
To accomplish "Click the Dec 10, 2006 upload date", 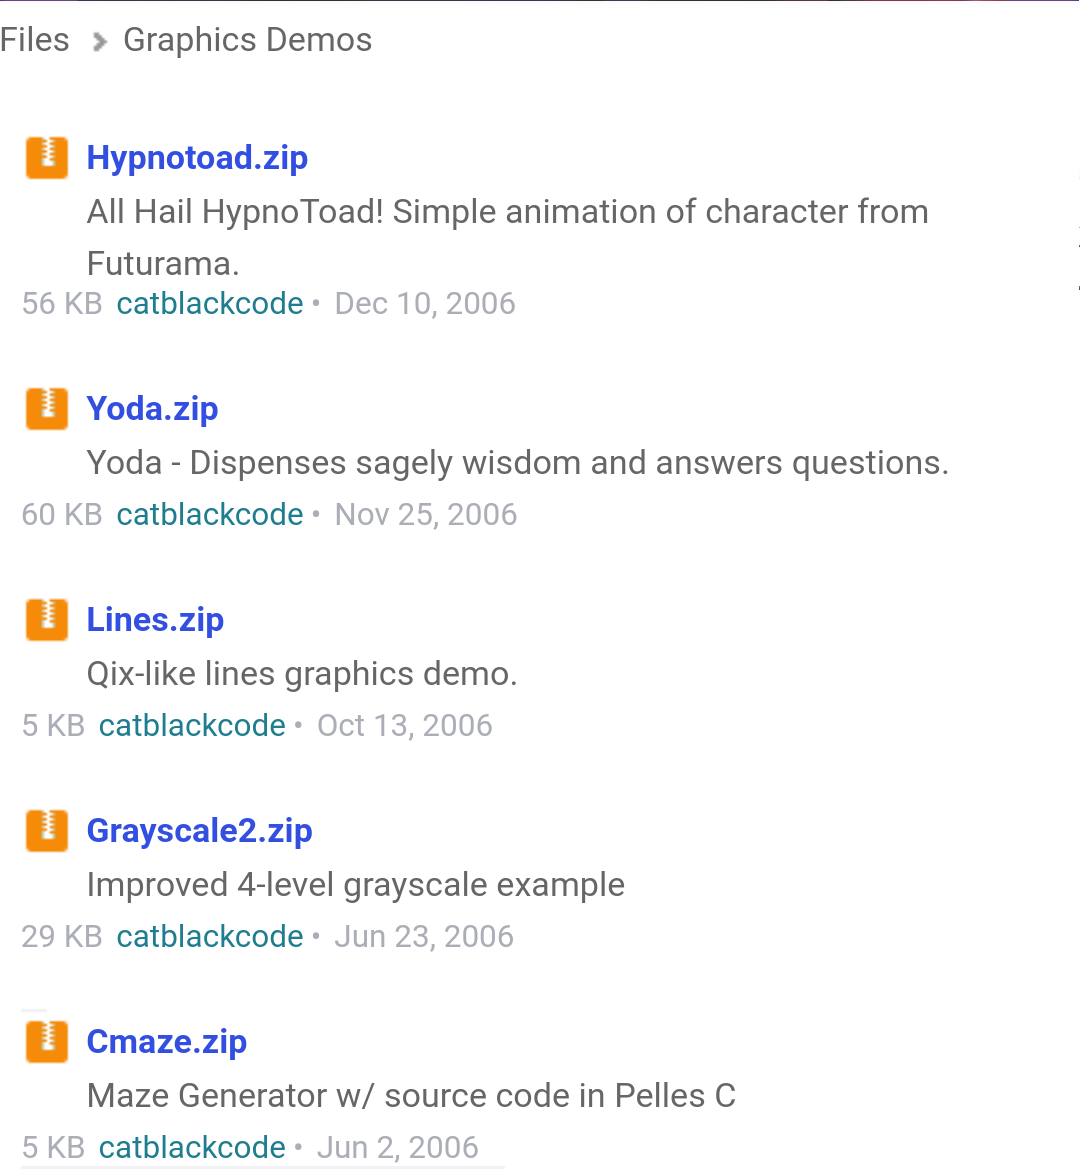I will pos(425,304).
